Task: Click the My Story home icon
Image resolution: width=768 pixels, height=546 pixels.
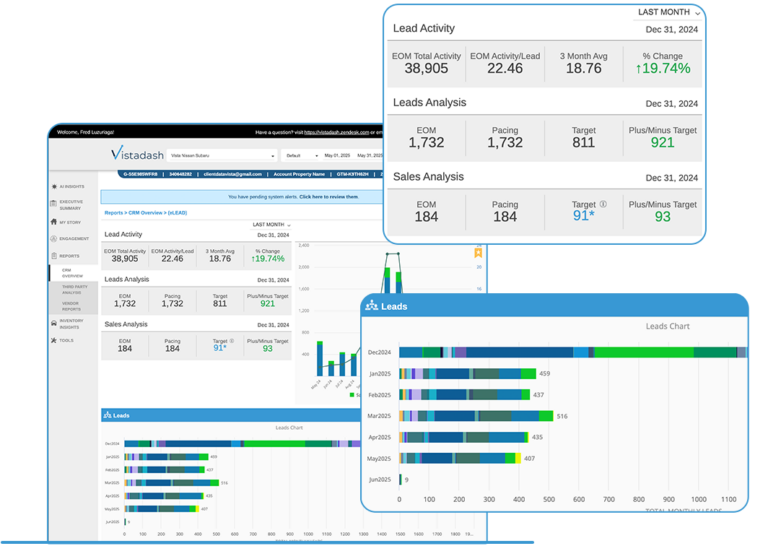Action: tap(53, 222)
